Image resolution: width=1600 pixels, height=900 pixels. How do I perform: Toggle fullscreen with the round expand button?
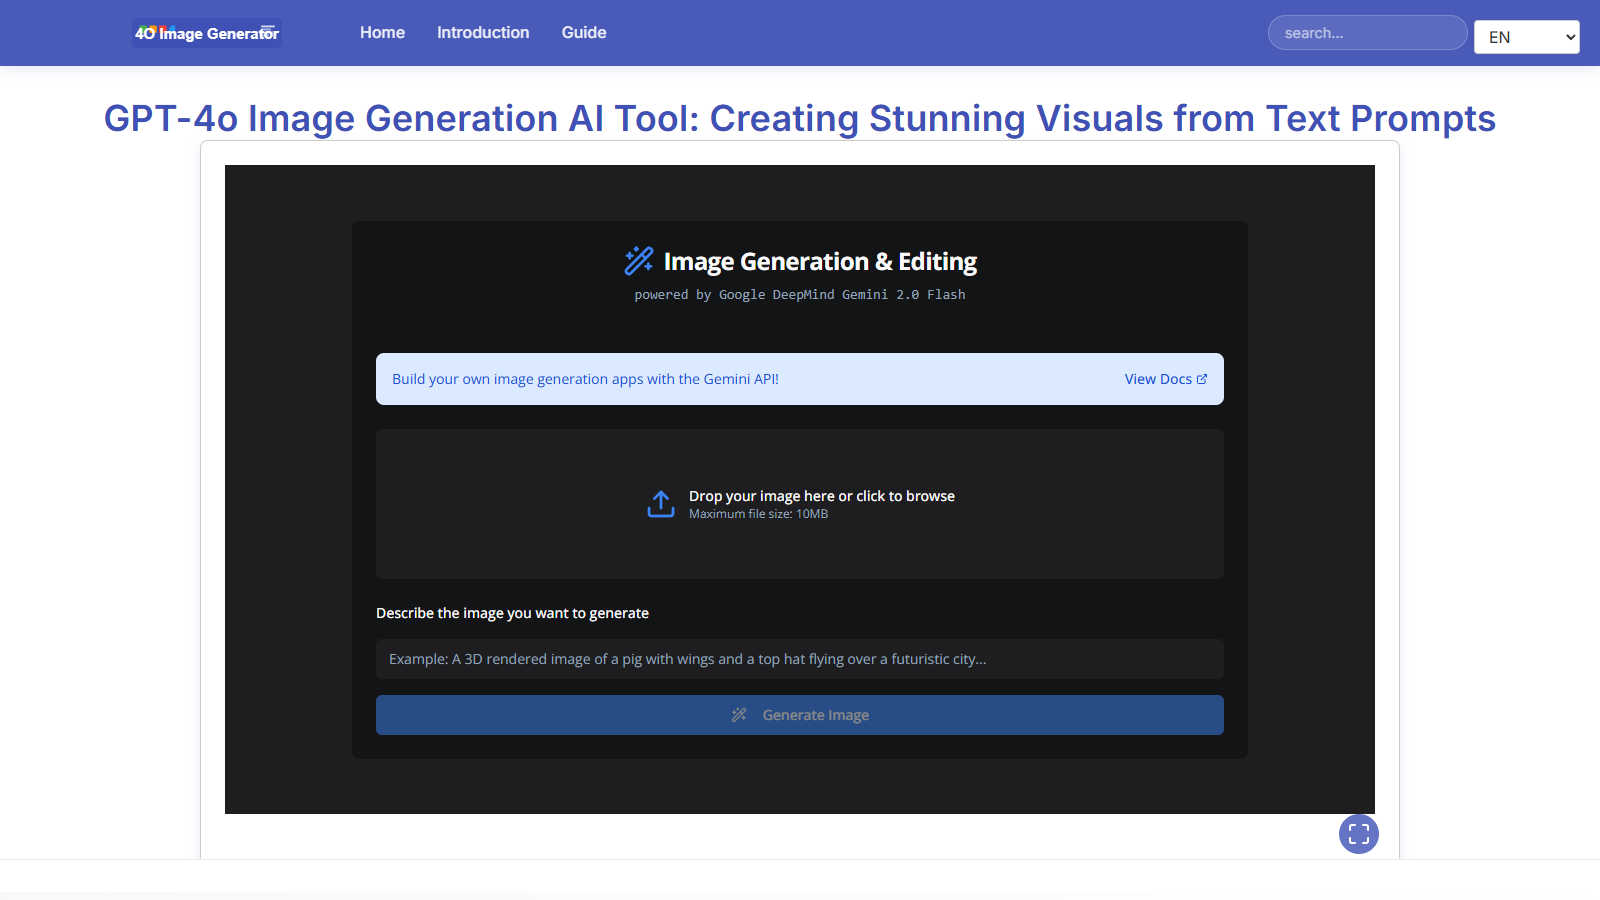pos(1359,834)
